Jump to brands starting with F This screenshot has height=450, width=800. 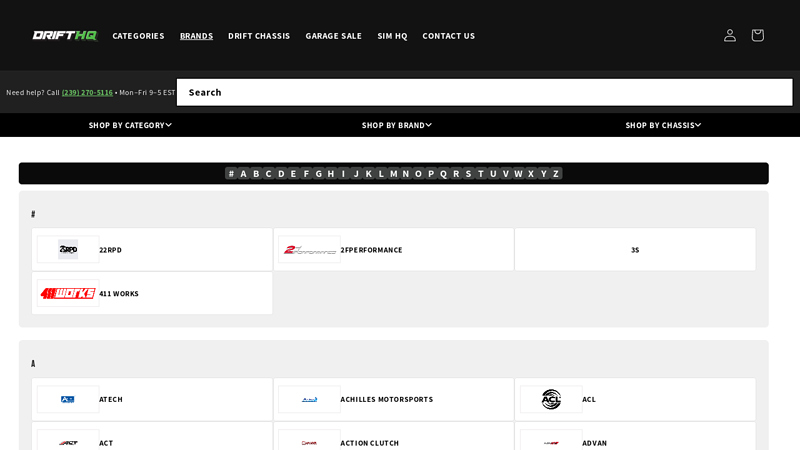tap(306, 173)
